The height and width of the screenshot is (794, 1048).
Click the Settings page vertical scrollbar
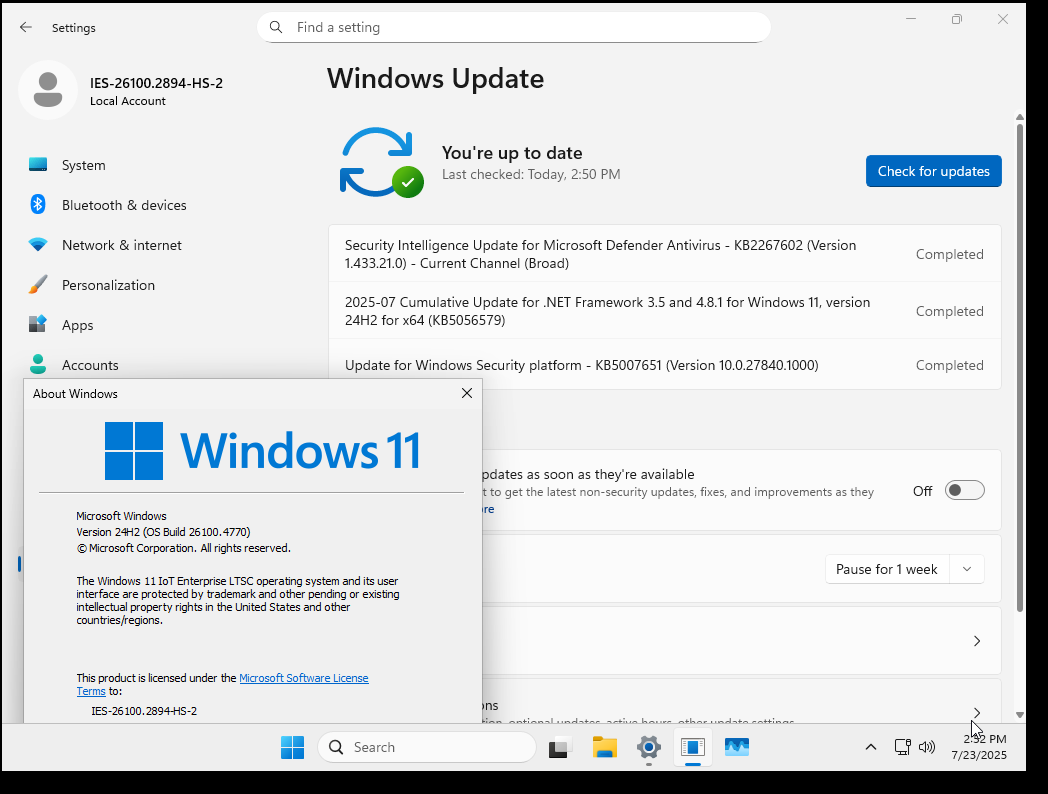point(1020,368)
